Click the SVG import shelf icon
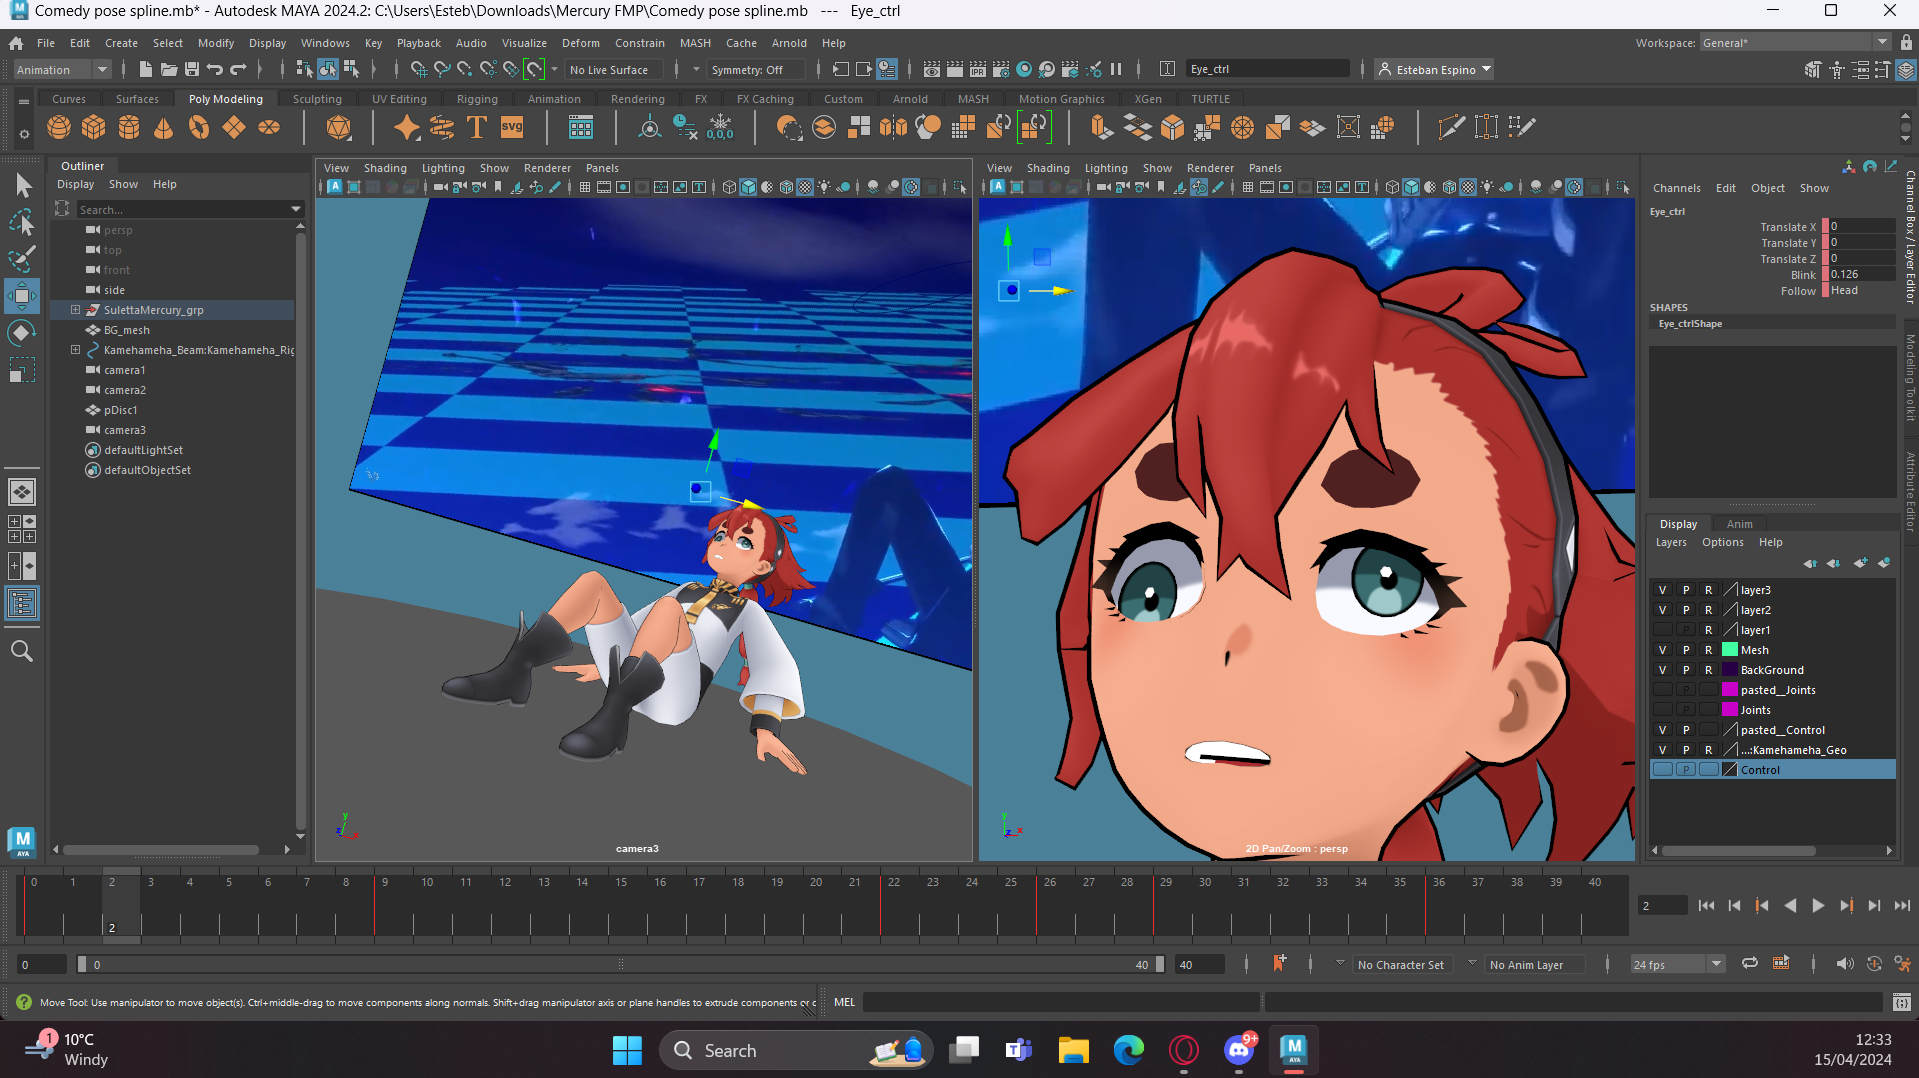 point(512,127)
